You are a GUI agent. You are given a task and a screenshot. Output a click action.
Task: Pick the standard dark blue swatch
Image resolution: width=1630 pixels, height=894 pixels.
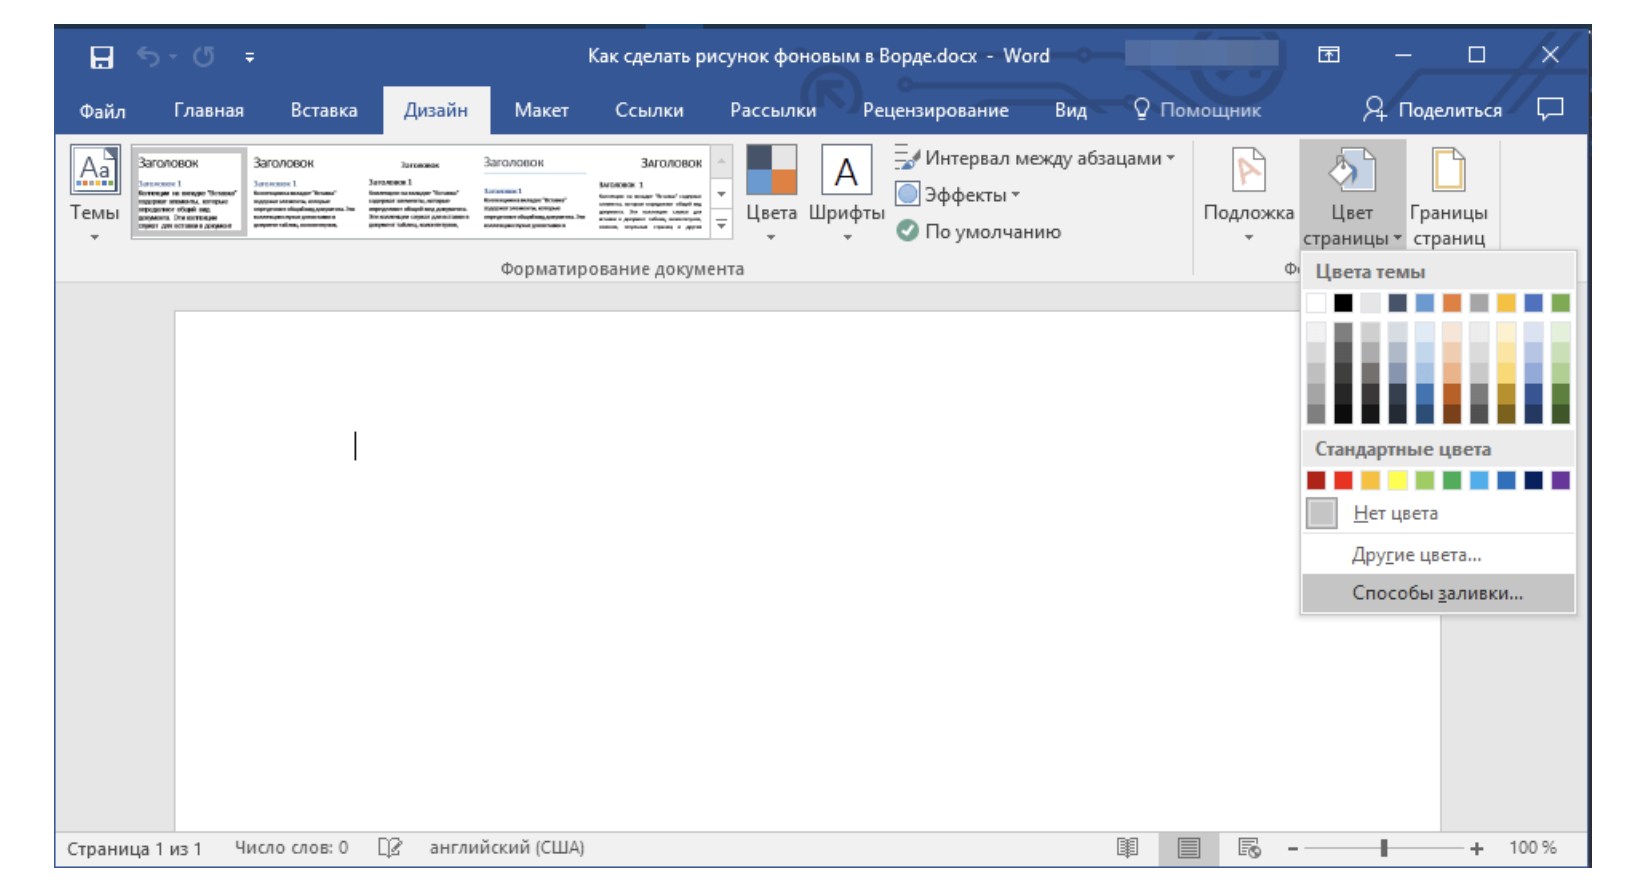(x=1534, y=480)
